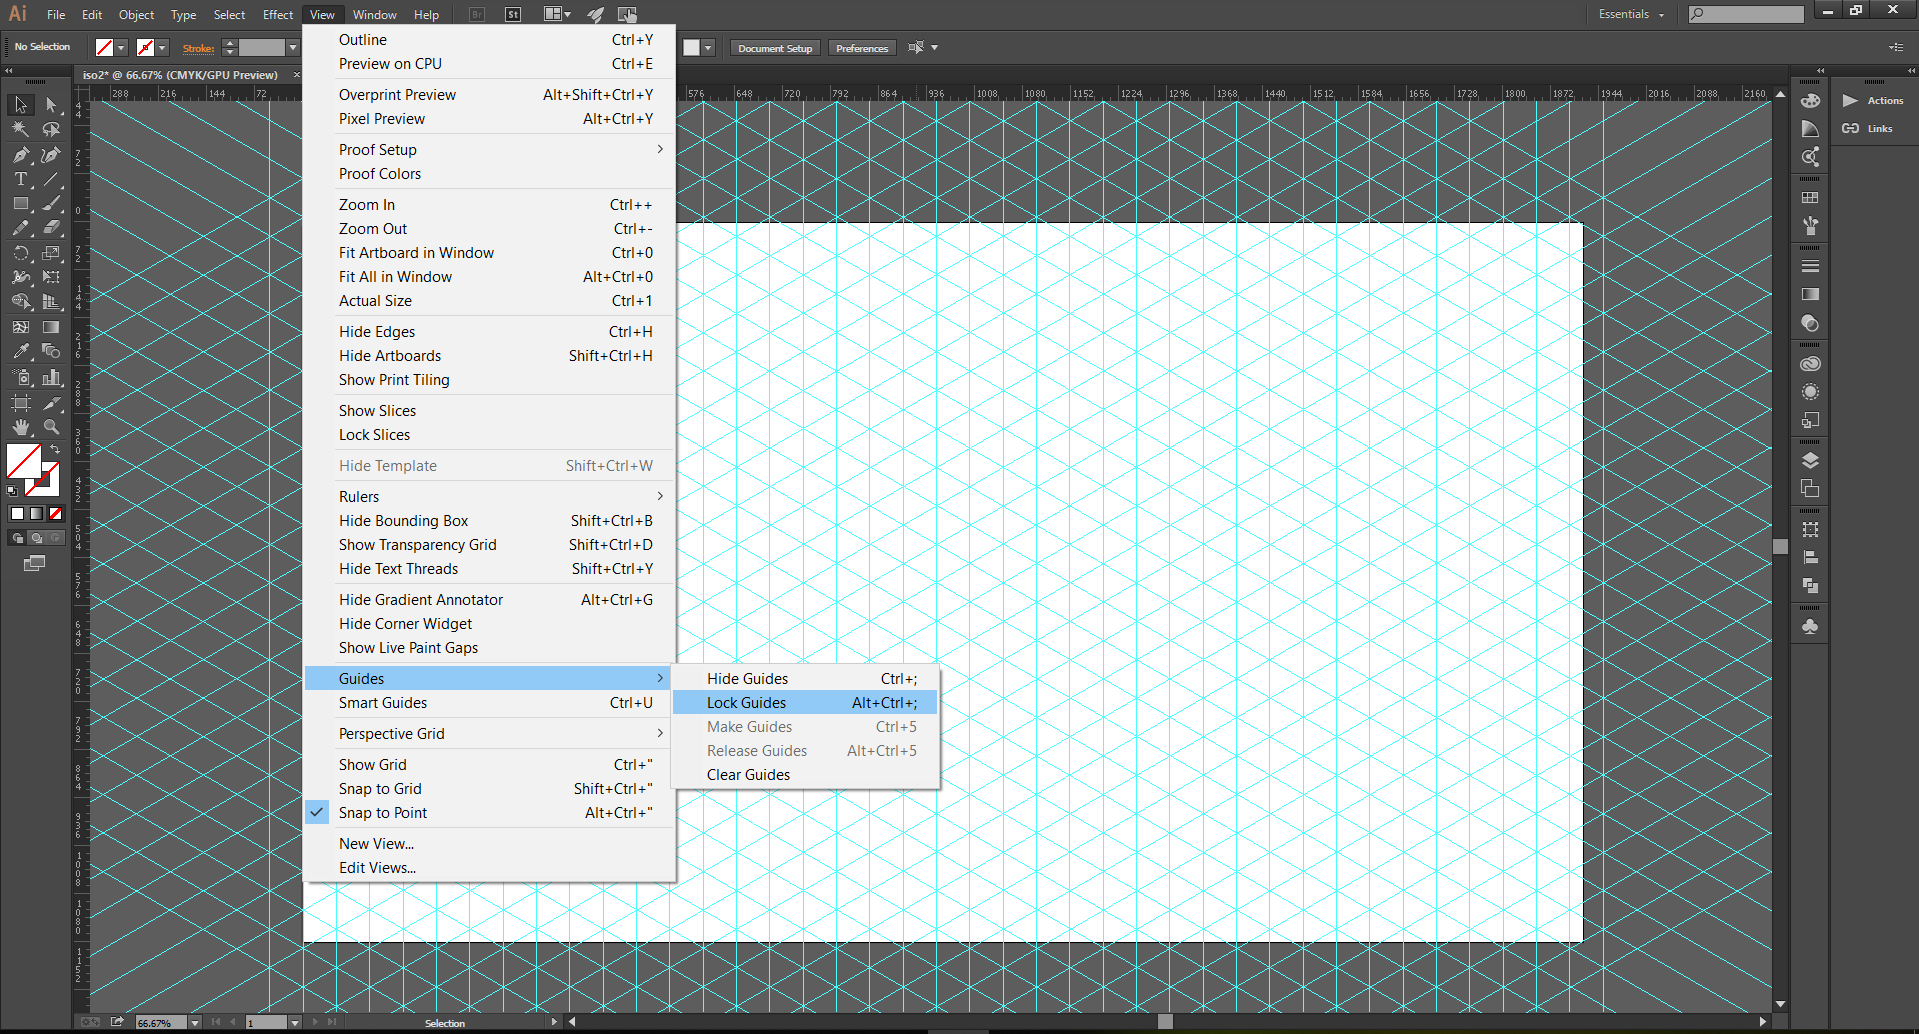Click the large Fill swatch in Tools
This screenshot has width=1919, height=1034.
click(x=23, y=461)
